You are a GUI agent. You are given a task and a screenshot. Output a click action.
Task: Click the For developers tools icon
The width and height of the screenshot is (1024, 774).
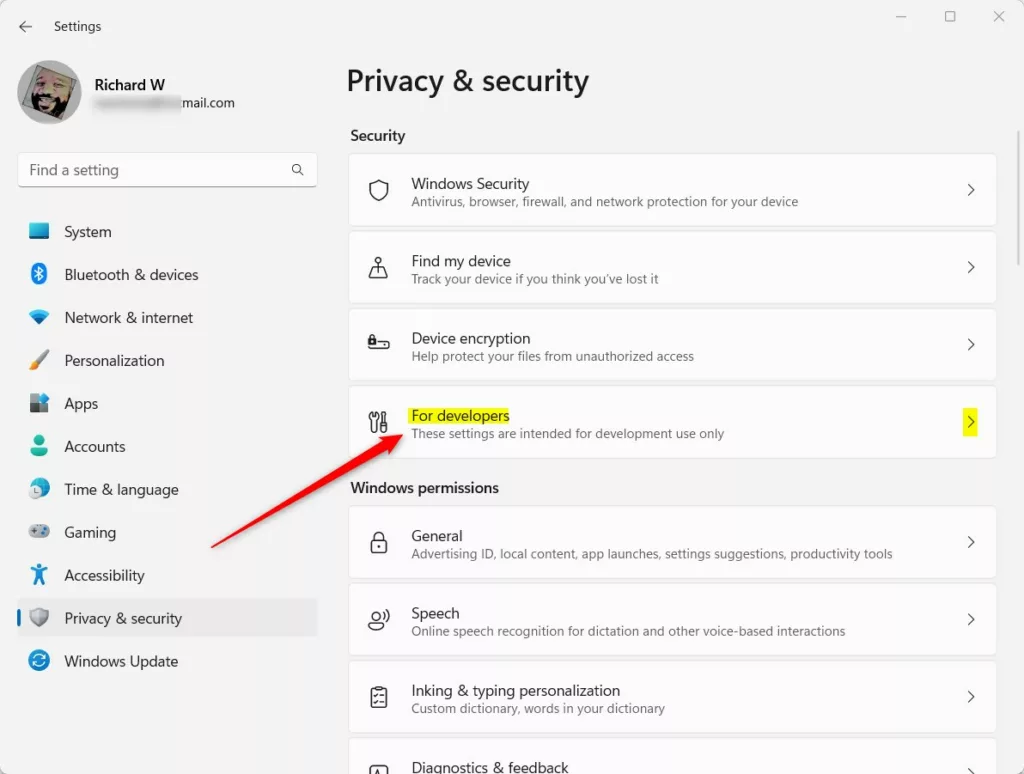coord(378,422)
